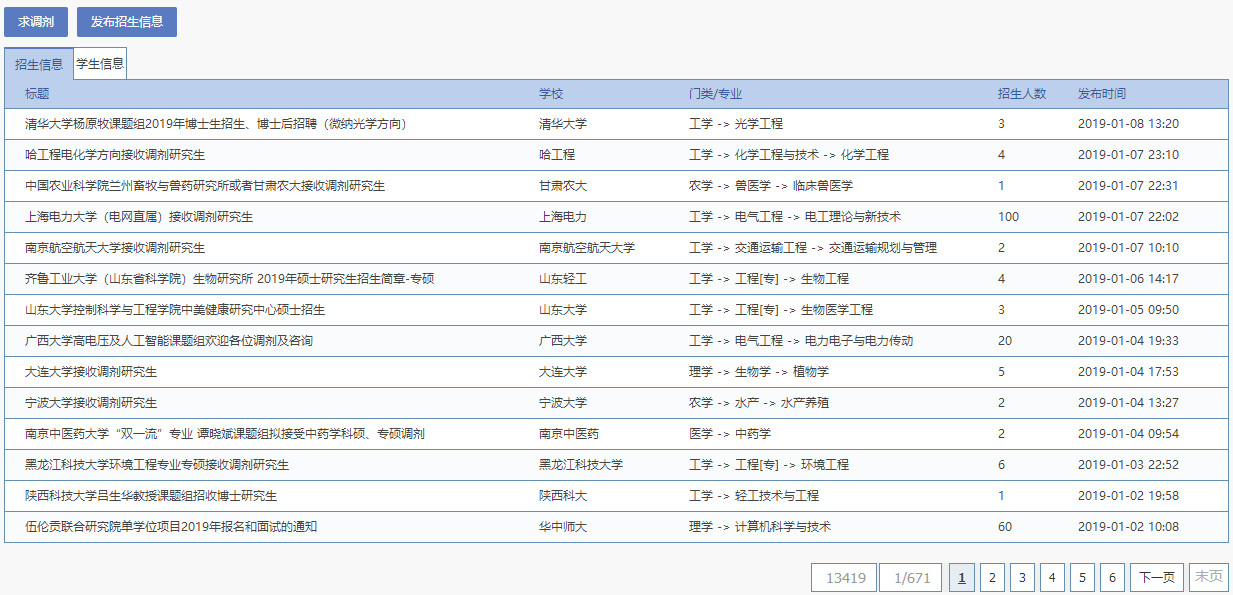Image resolution: width=1233 pixels, height=595 pixels.
Task: Click 理学 -> 生物学 -> 植物学 cell
Action: tap(759, 372)
